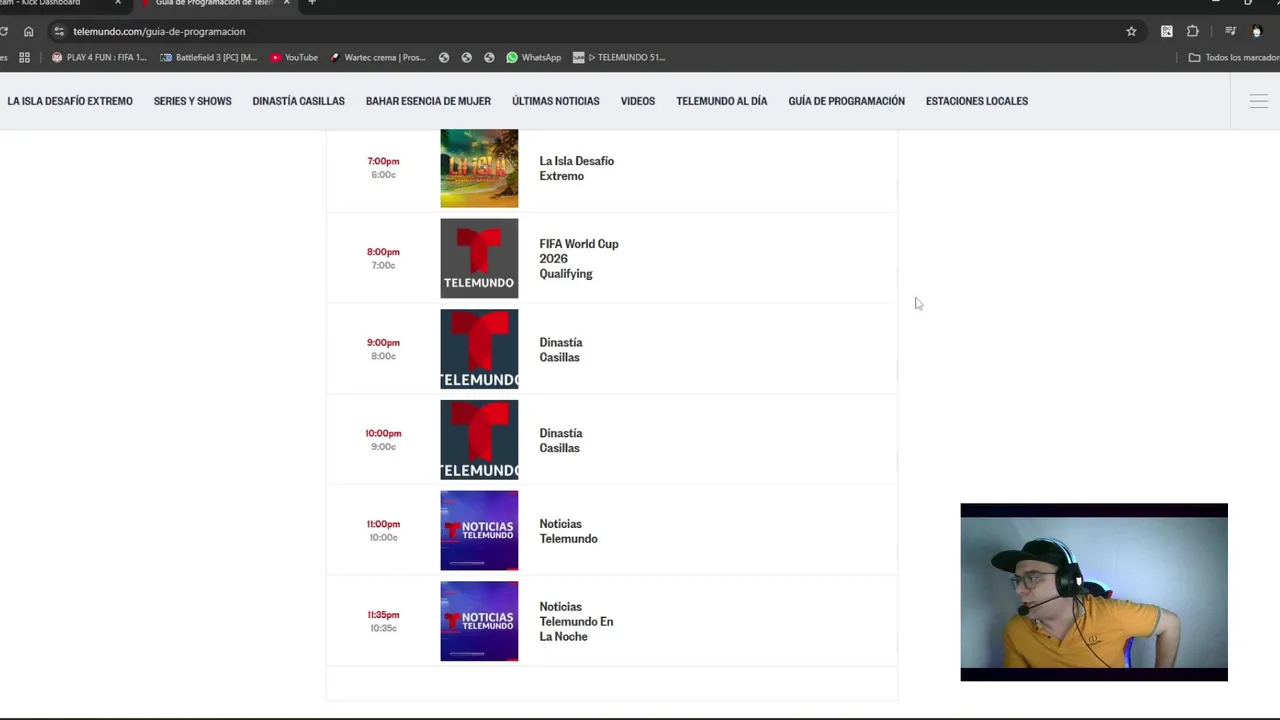Click Dinastía Casillas title in 9:00pm row
The image size is (1280, 720).
tap(561, 349)
